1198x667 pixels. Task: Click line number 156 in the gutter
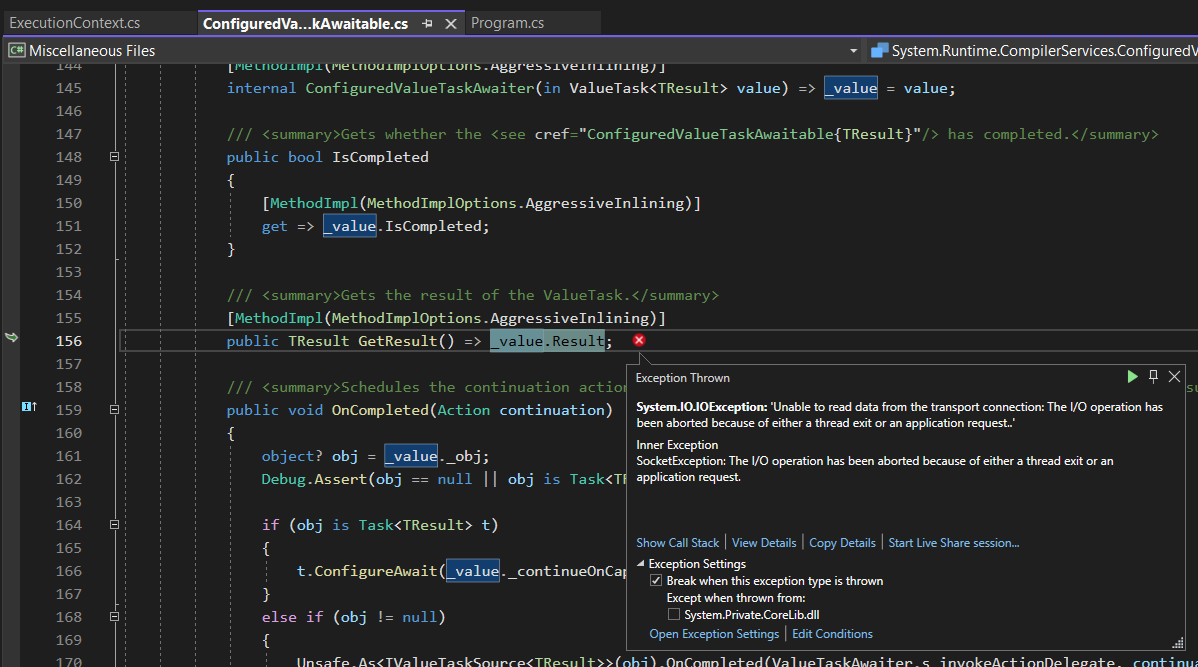[x=69, y=341]
